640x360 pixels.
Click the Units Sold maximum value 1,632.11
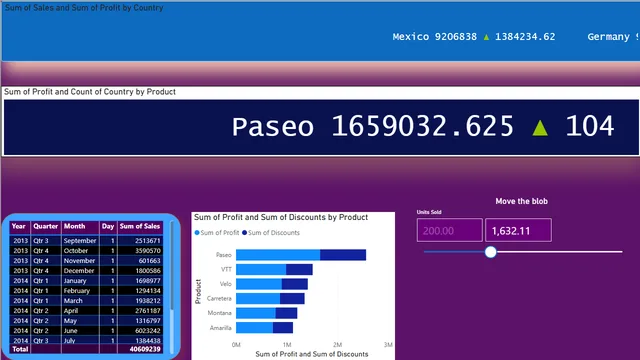(518, 230)
